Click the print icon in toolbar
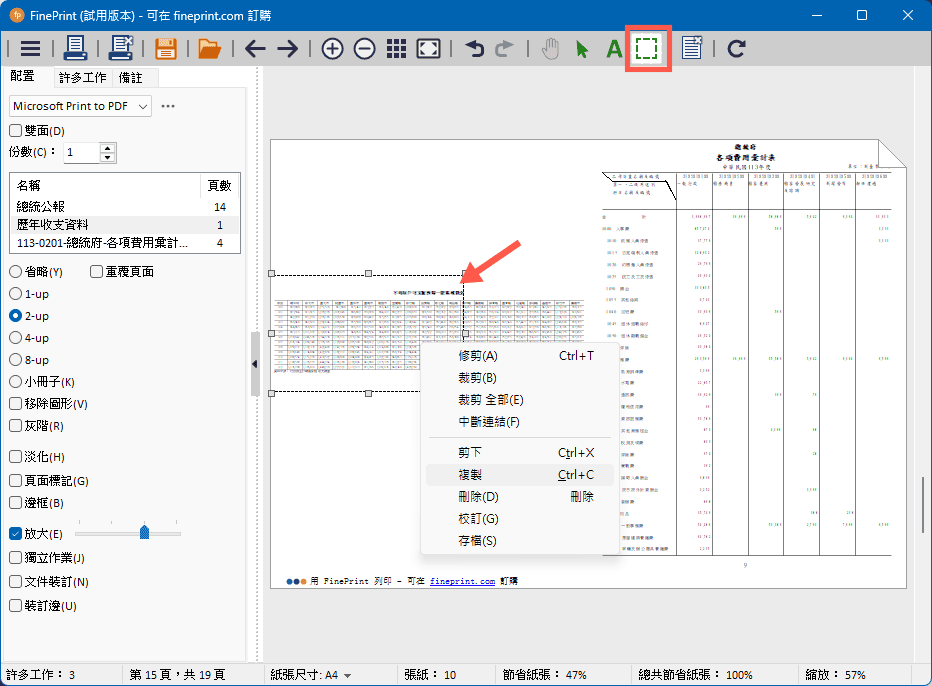This screenshot has height=686, width=932. tap(76, 48)
